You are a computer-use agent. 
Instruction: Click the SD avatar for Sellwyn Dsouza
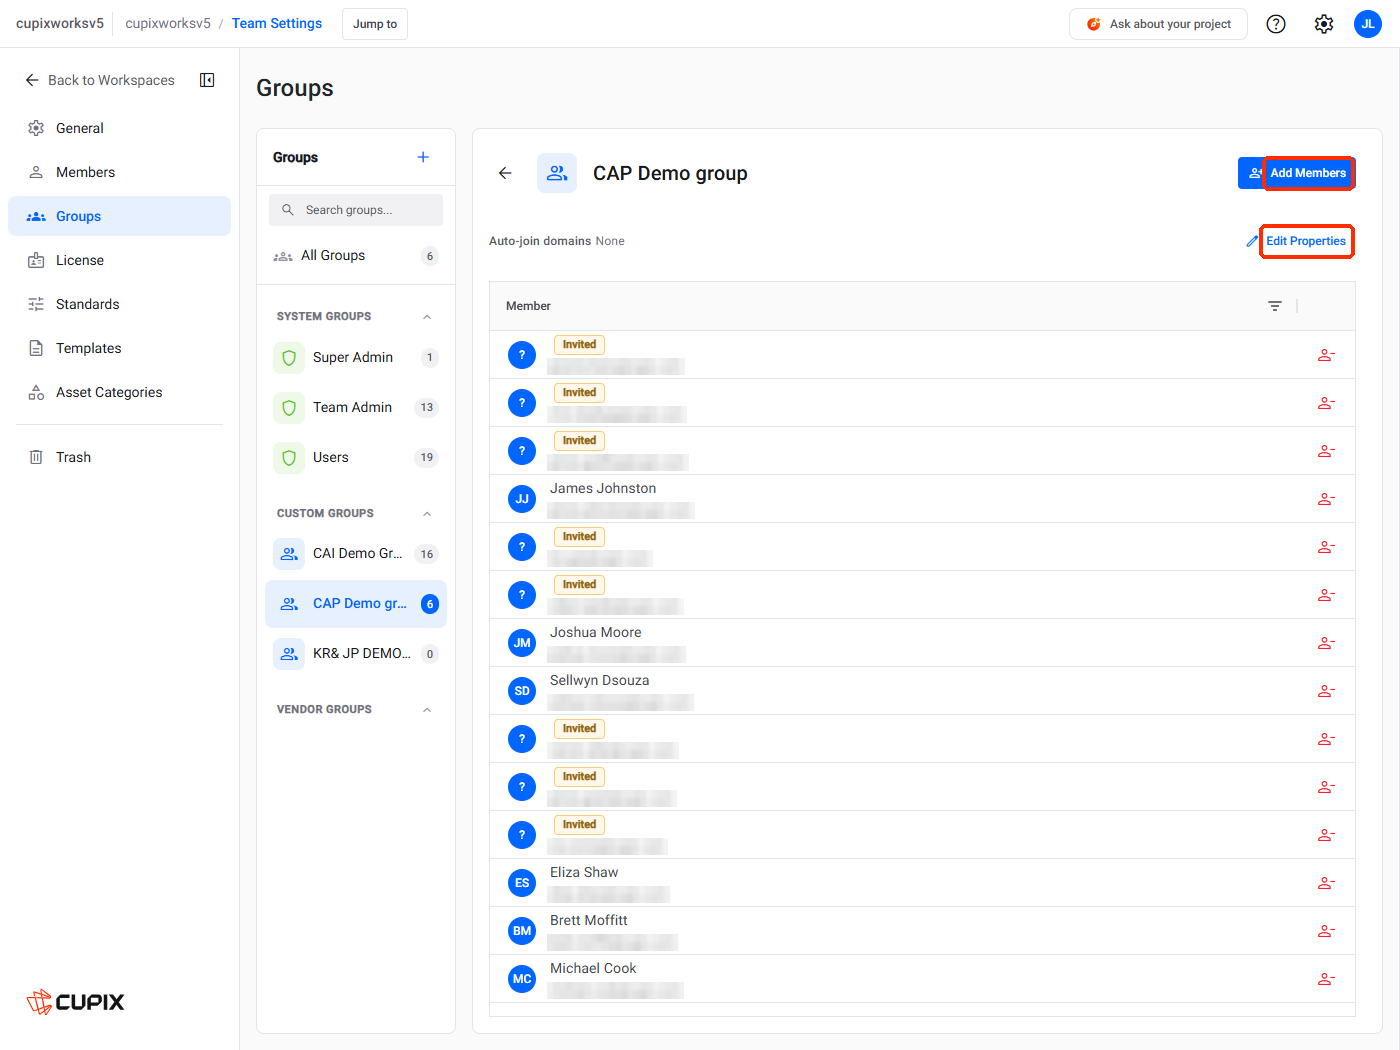[x=522, y=691]
